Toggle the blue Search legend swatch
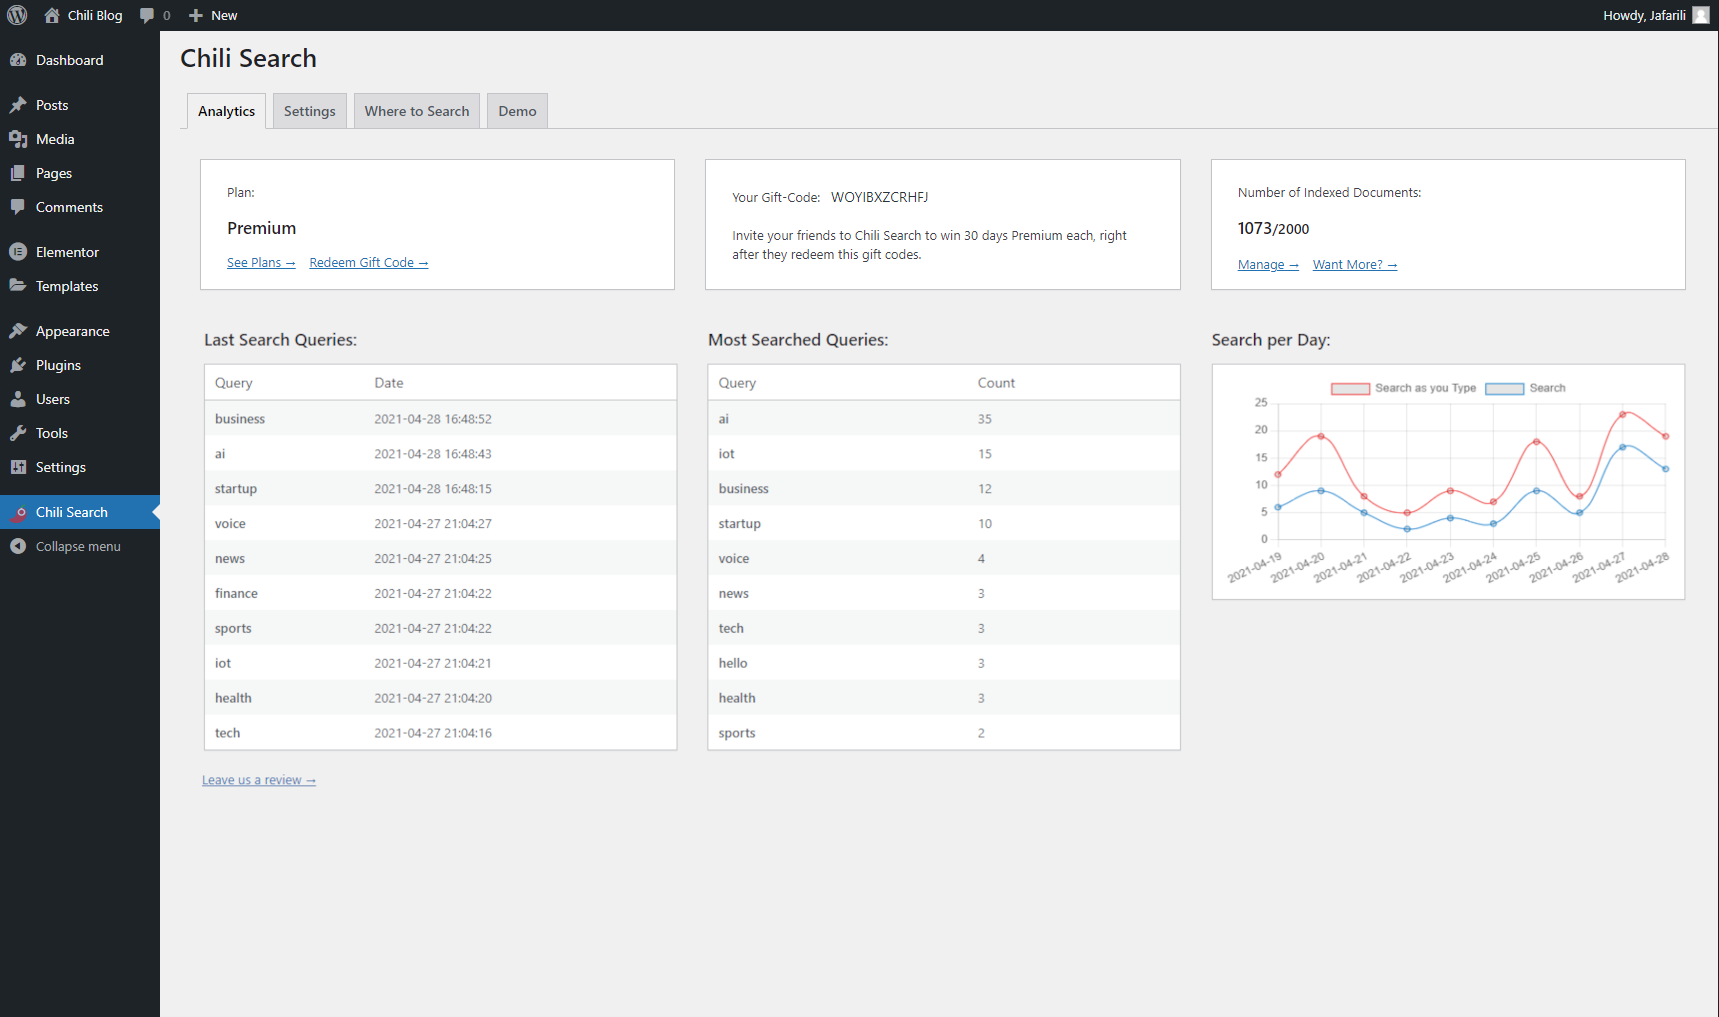Screen dimensions: 1719x1017 [1504, 388]
